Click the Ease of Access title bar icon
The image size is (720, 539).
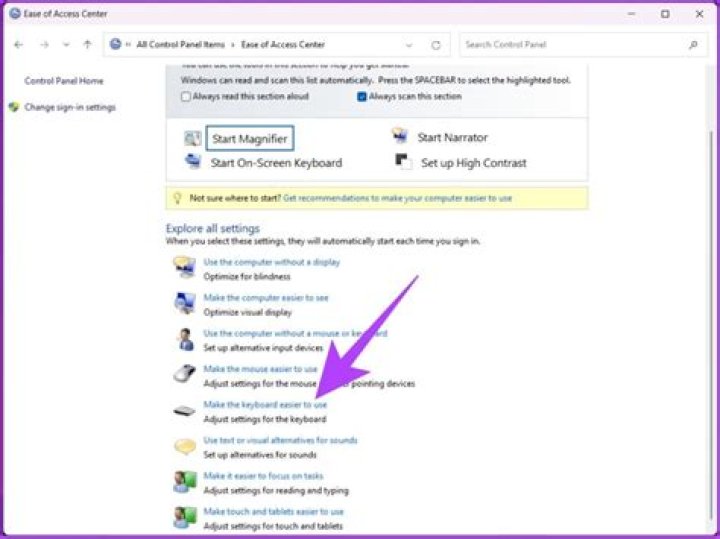coord(15,13)
